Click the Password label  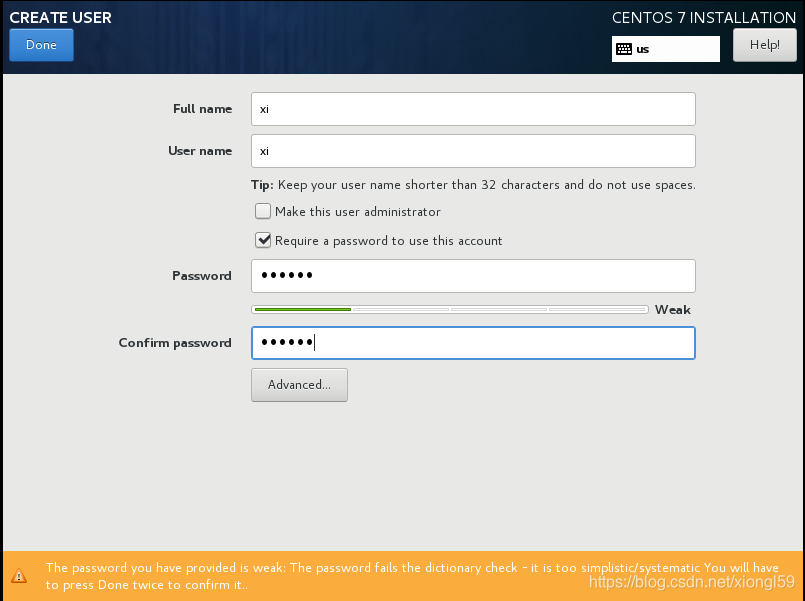point(202,276)
